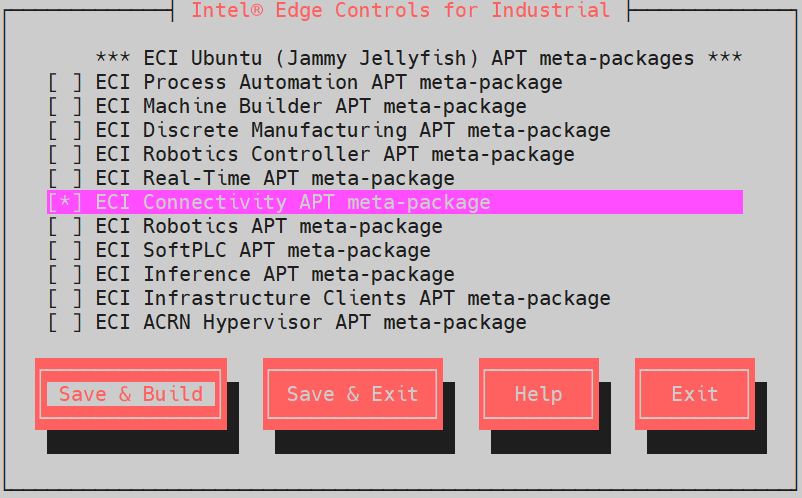
Task: Enable the ECI SoftPLC meta-package checkbox
Action: [65, 251]
